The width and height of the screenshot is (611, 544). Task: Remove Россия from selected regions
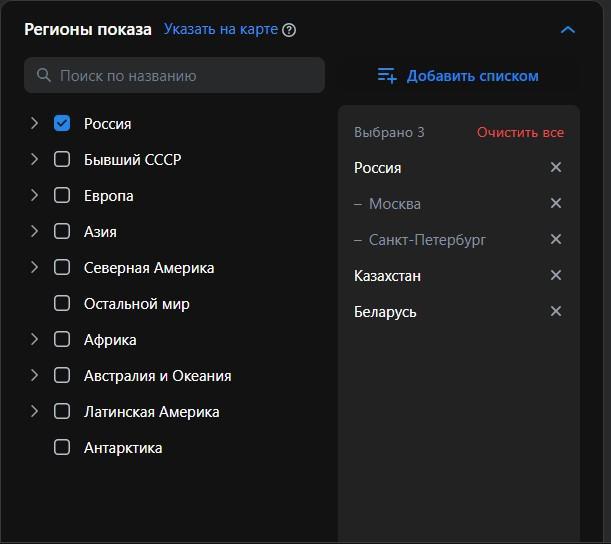pos(556,168)
